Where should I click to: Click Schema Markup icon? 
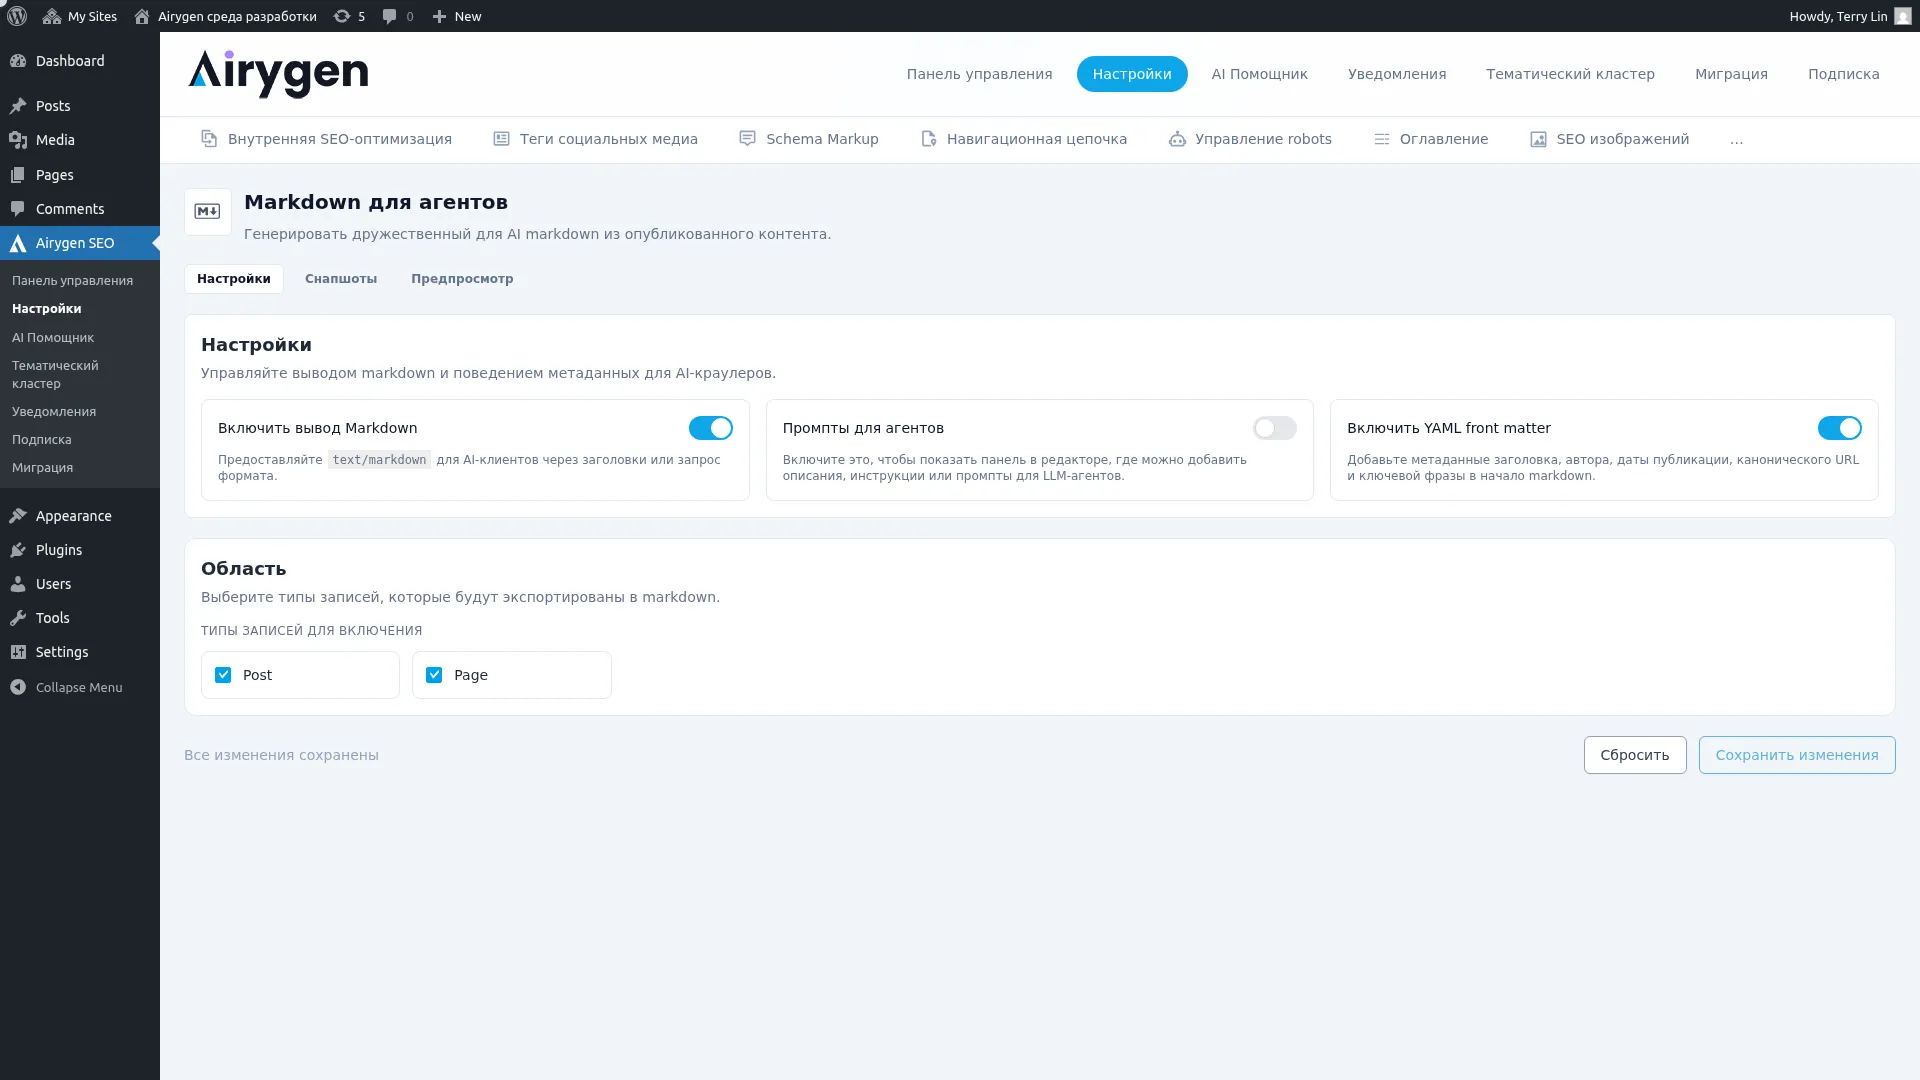[x=747, y=139]
